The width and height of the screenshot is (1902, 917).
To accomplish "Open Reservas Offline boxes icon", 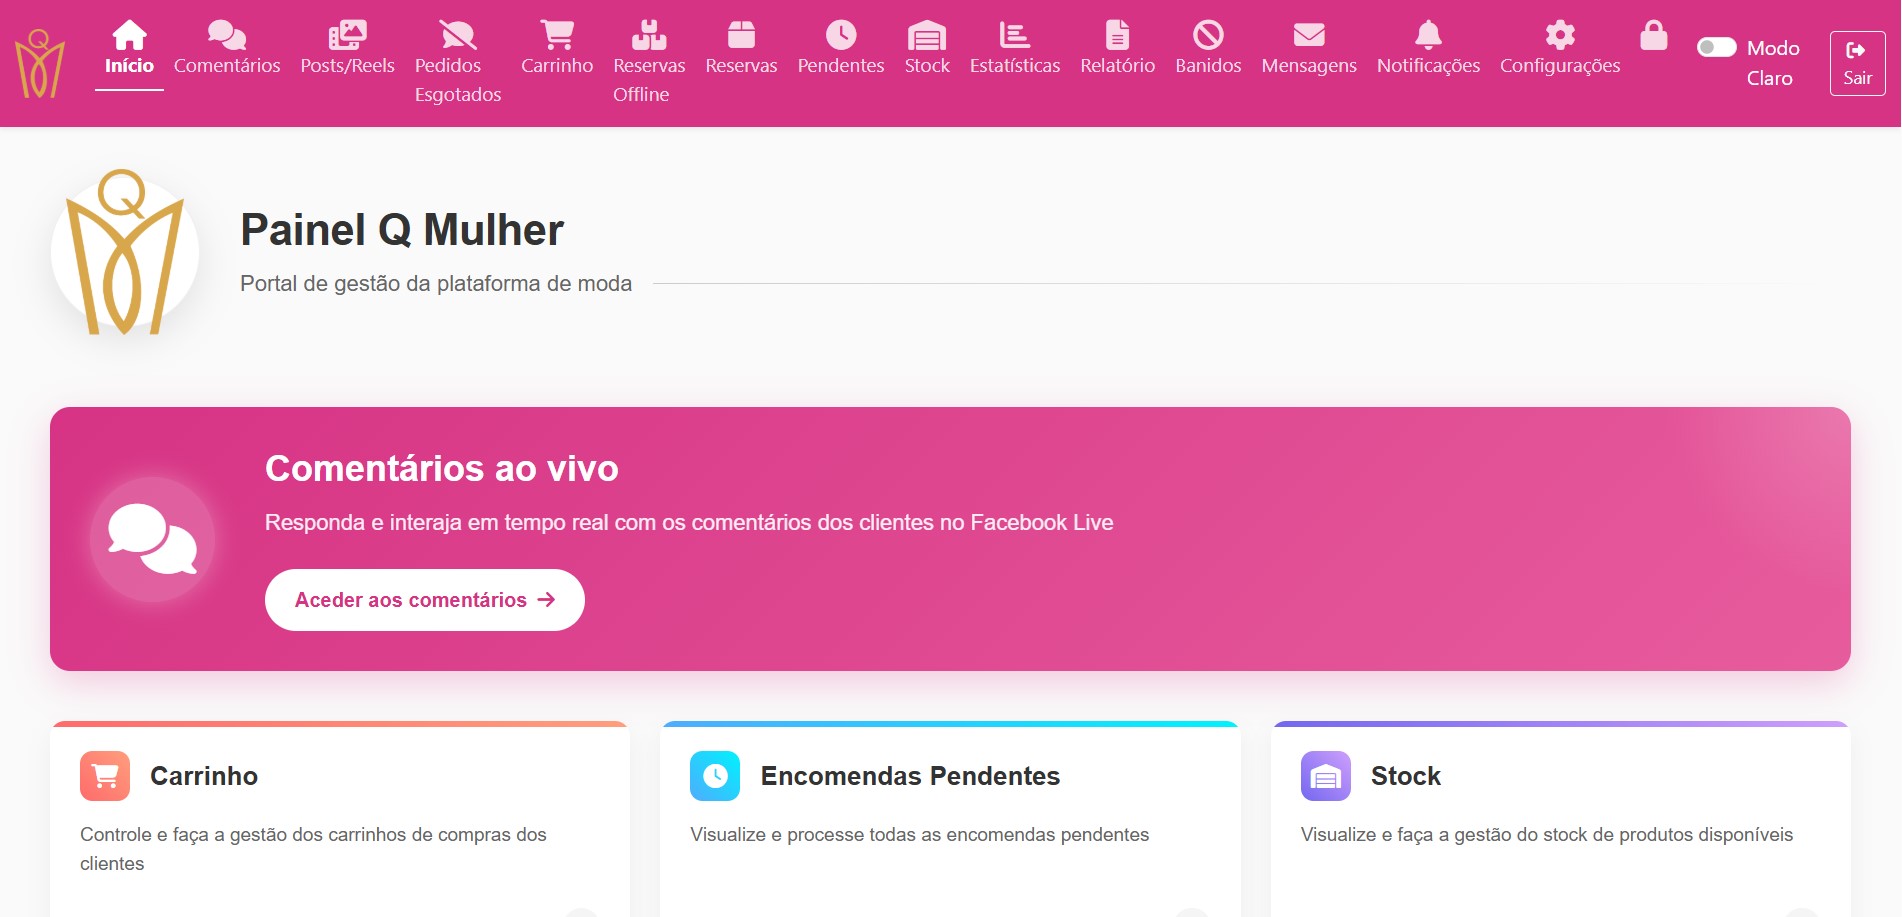I will 649,36.
